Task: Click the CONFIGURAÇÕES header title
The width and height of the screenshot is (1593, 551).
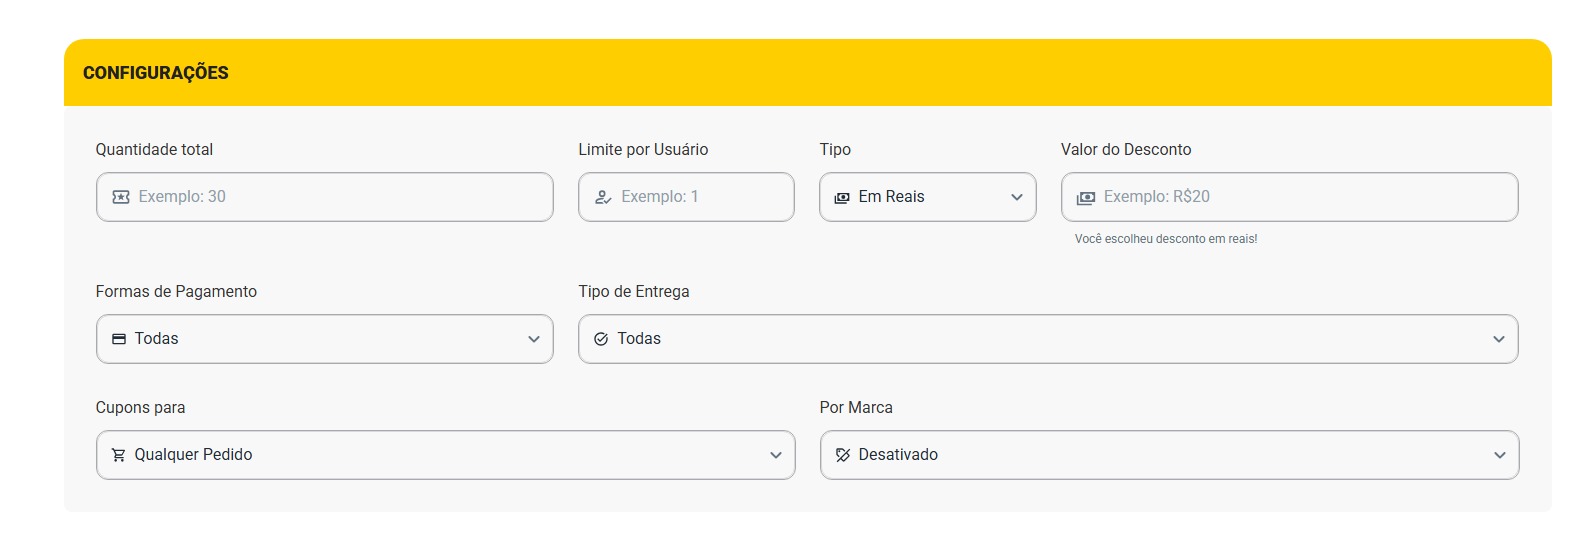Action: 156,73
